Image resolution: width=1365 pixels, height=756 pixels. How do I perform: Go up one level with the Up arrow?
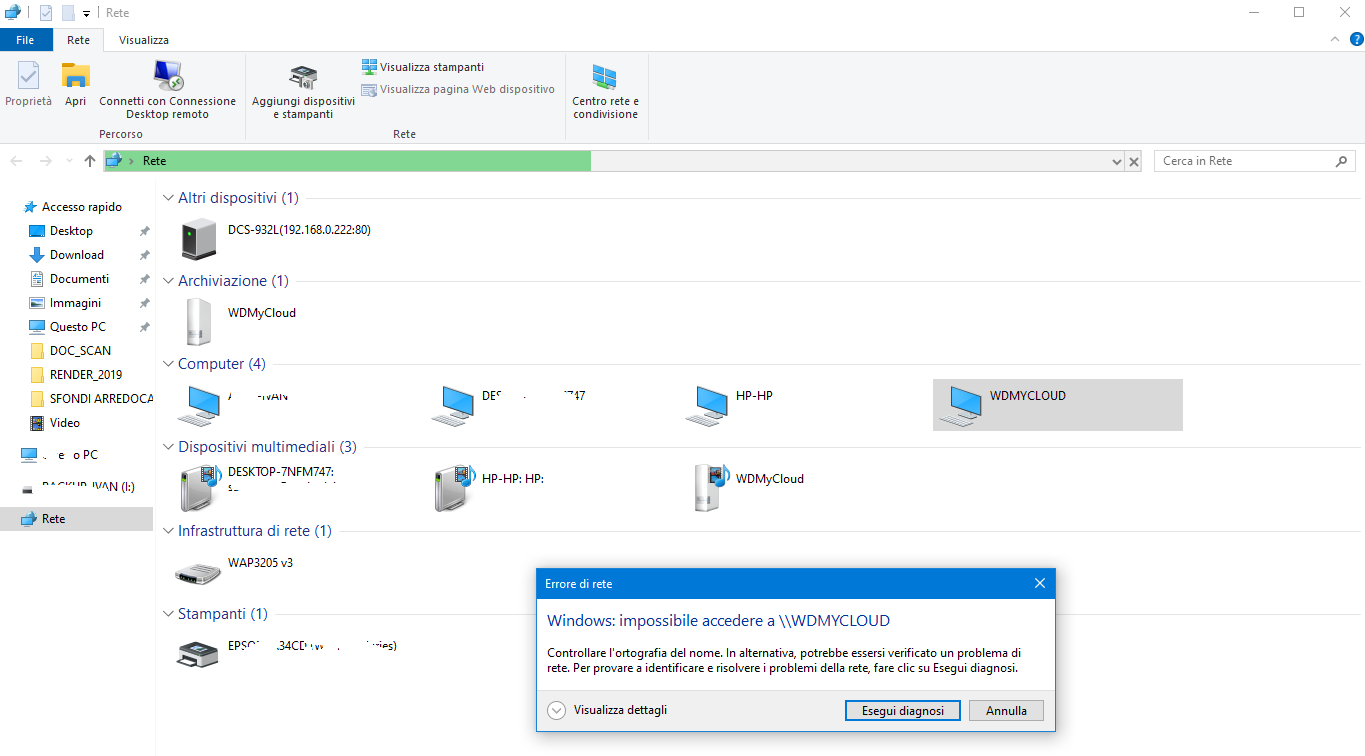click(90, 161)
